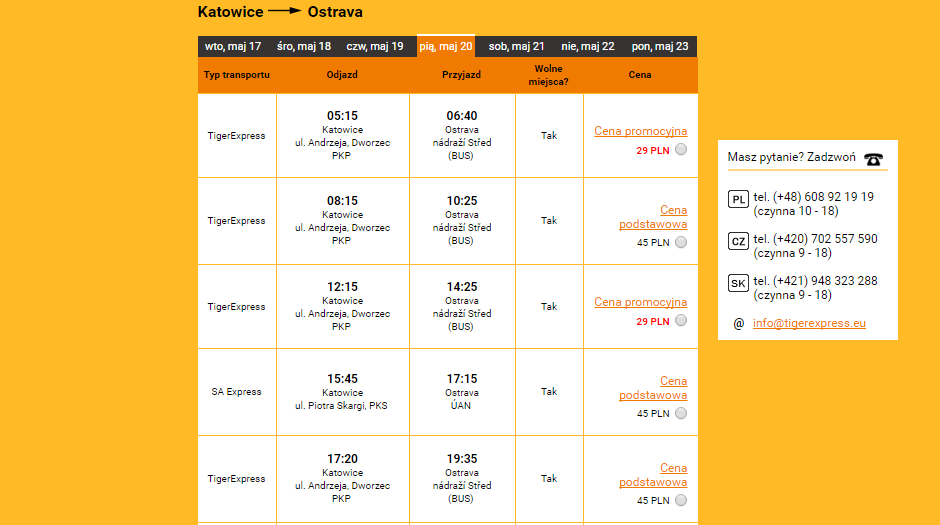The width and height of the screenshot is (940, 525).
Task: Click the info@tigerexpress.eu email link
Action: [809, 323]
